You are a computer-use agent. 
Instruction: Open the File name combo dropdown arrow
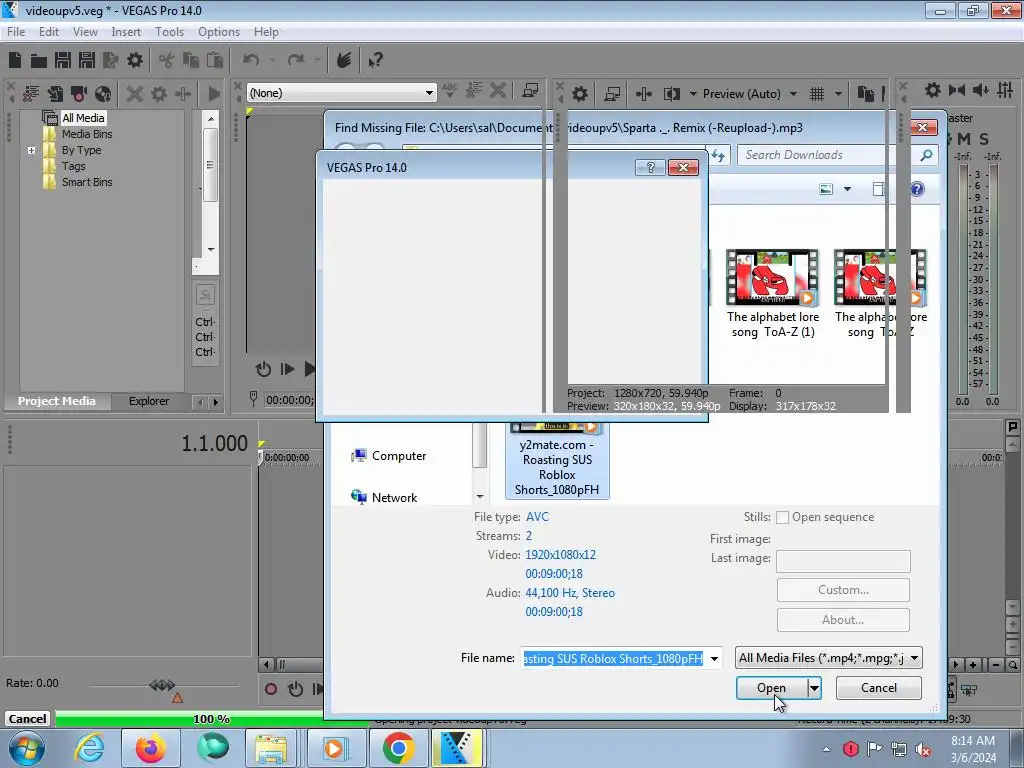(x=714, y=658)
